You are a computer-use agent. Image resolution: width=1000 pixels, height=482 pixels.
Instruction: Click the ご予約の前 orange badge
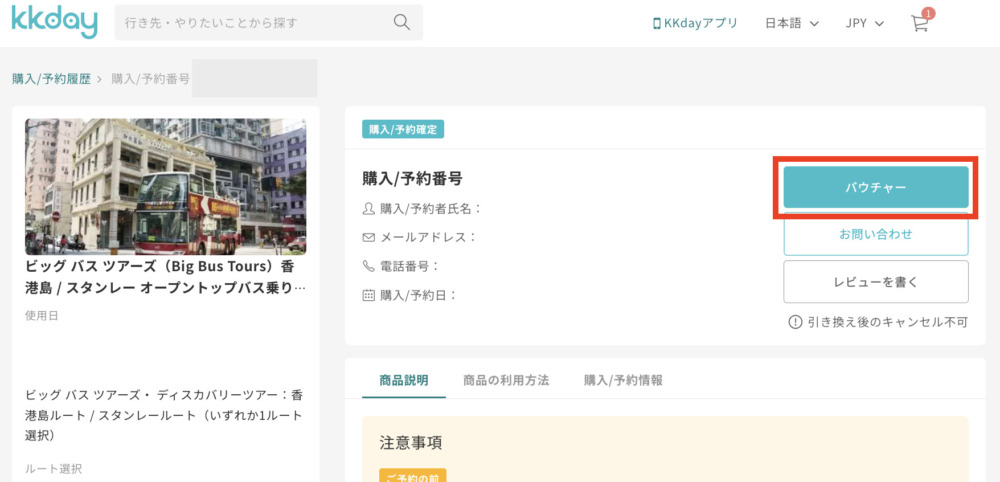[x=413, y=476]
